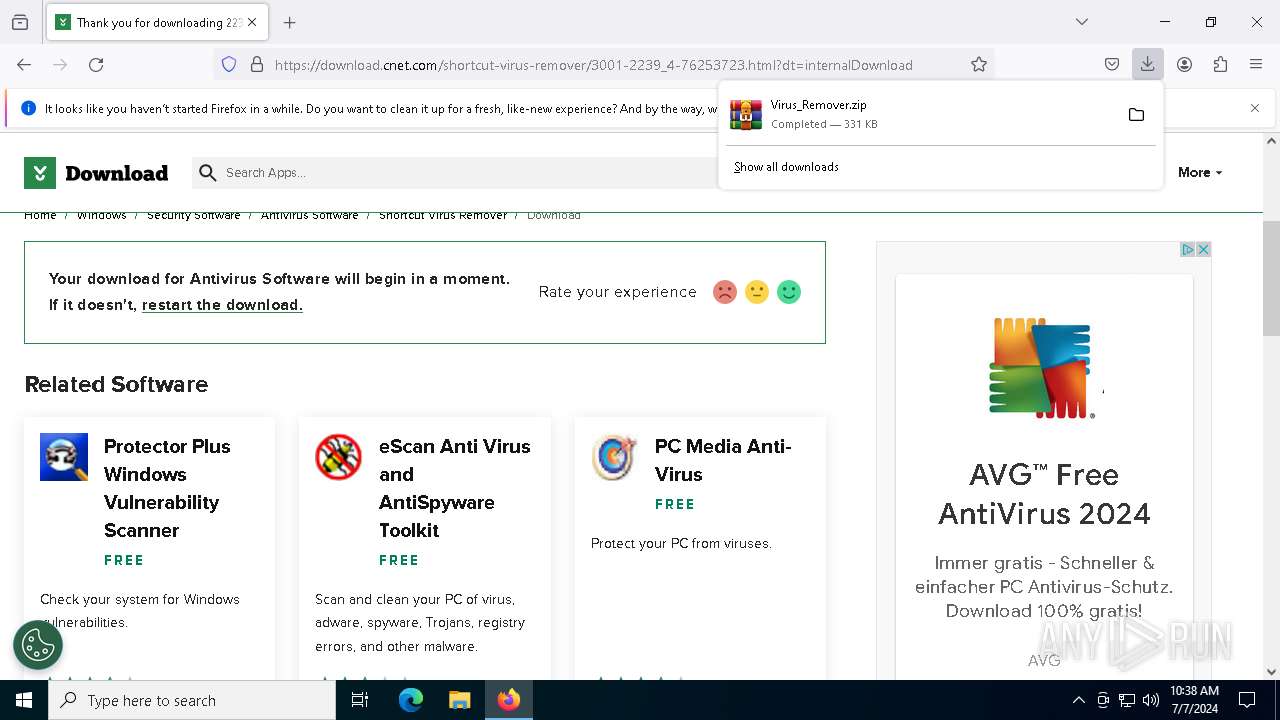Open Task View on the taskbar
The image size is (1280, 720).
(x=360, y=700)
